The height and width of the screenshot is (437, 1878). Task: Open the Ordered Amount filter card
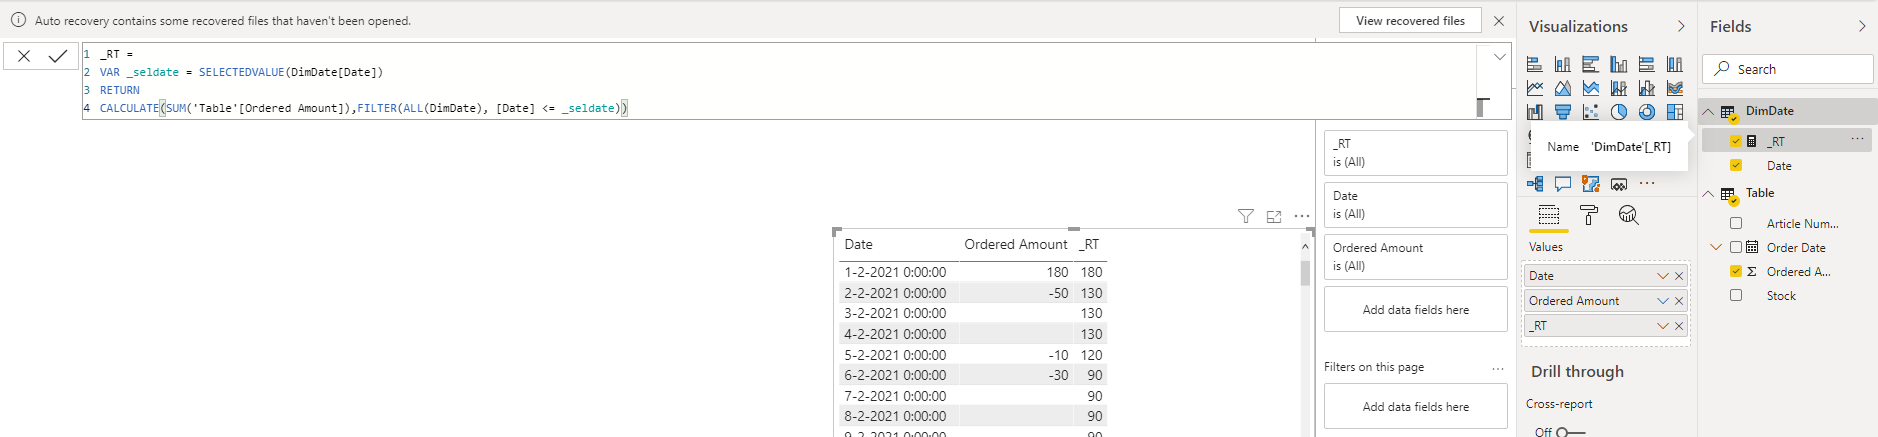tap(1415, 257)
